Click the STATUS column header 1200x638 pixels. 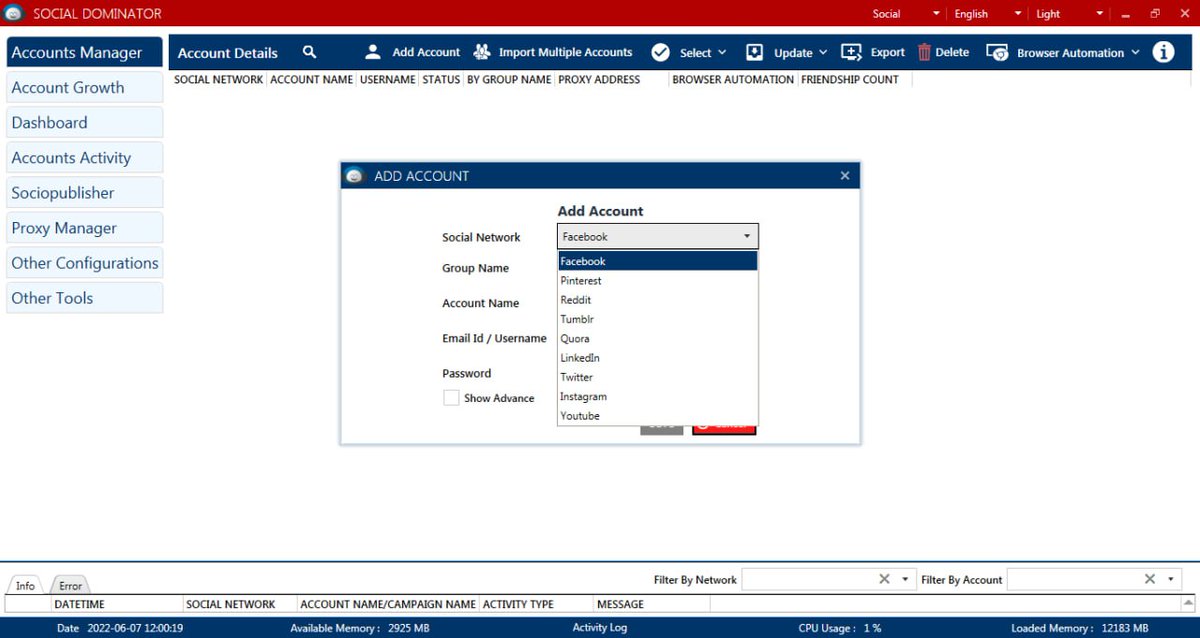[x=441, y=79]
